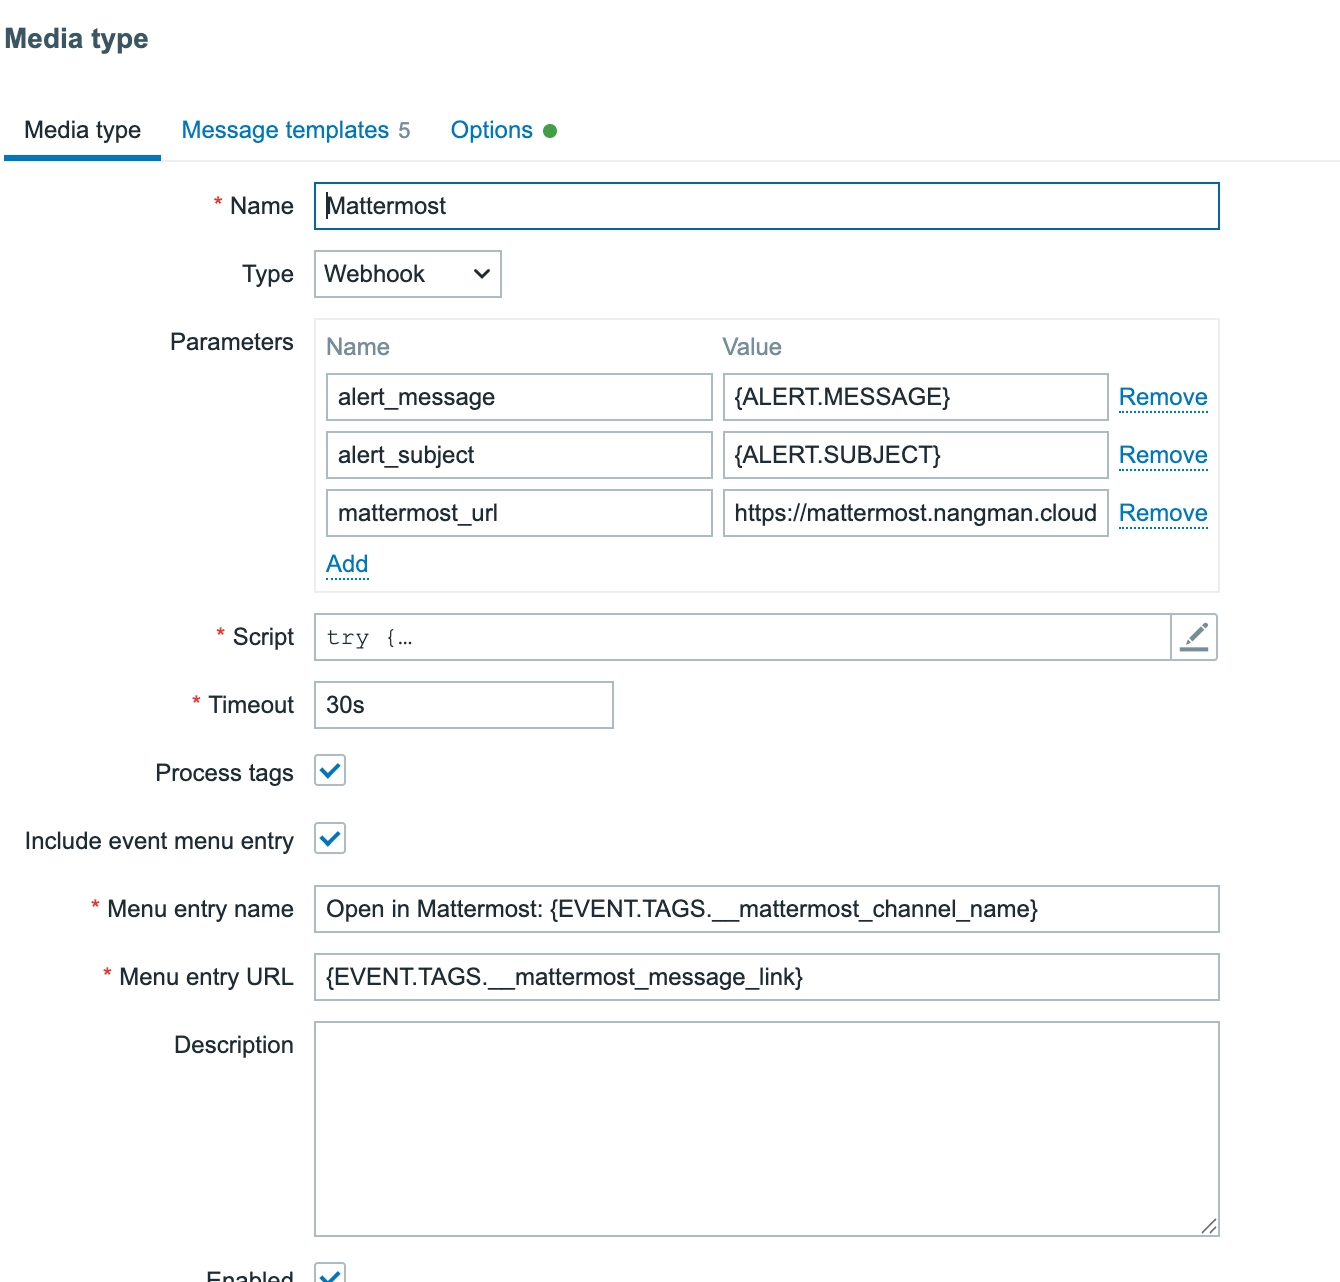Select the Media type tab
Viewport: 1340px width, 1282px height.
click(x=83, y=130)
